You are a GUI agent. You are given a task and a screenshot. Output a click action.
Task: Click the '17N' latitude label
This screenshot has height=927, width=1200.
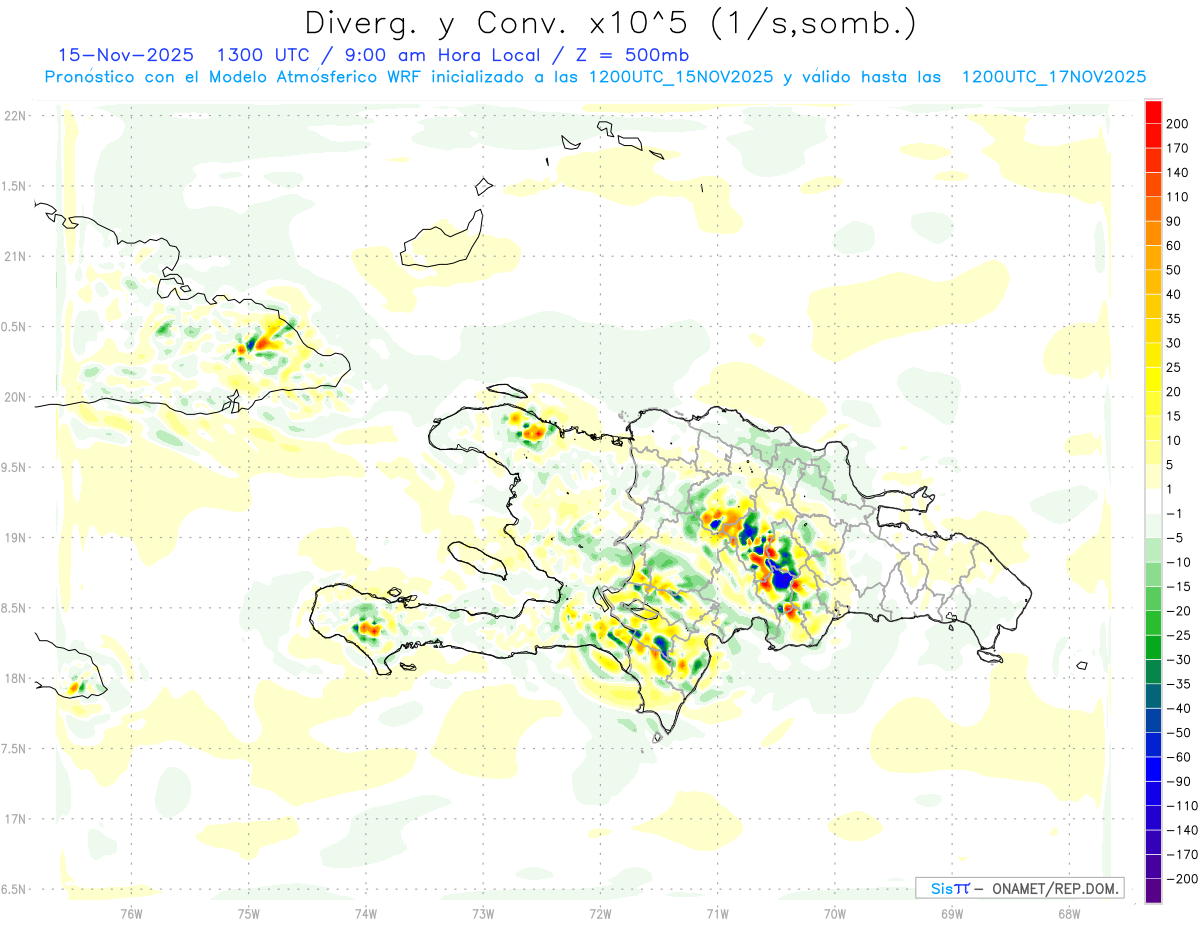pyautogui.click(x=14, y=820)
